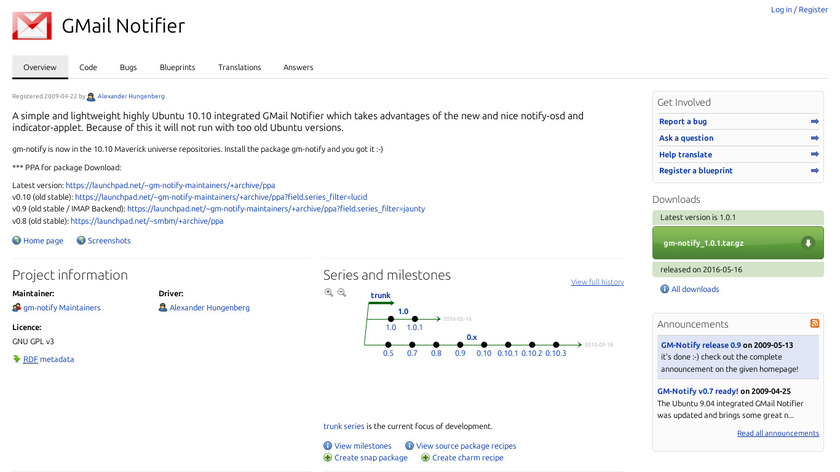The width and height of the screenshot is (840, 472).
Task: Open the Help translate link
Action: (x=685, y=155)
